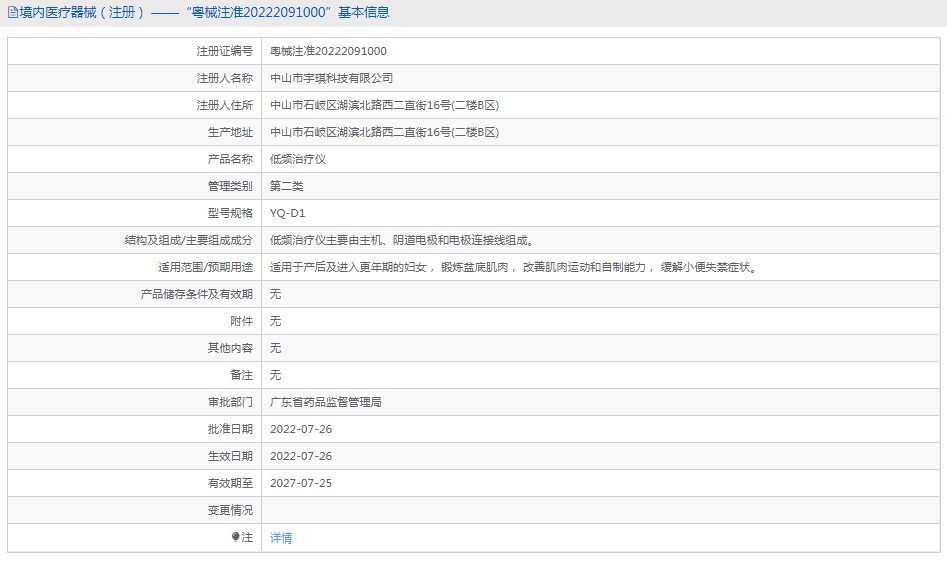Viewport: 947px width, 561px height.
Task: Click the bulb icon beside 注 label
Action: (236, 537)
